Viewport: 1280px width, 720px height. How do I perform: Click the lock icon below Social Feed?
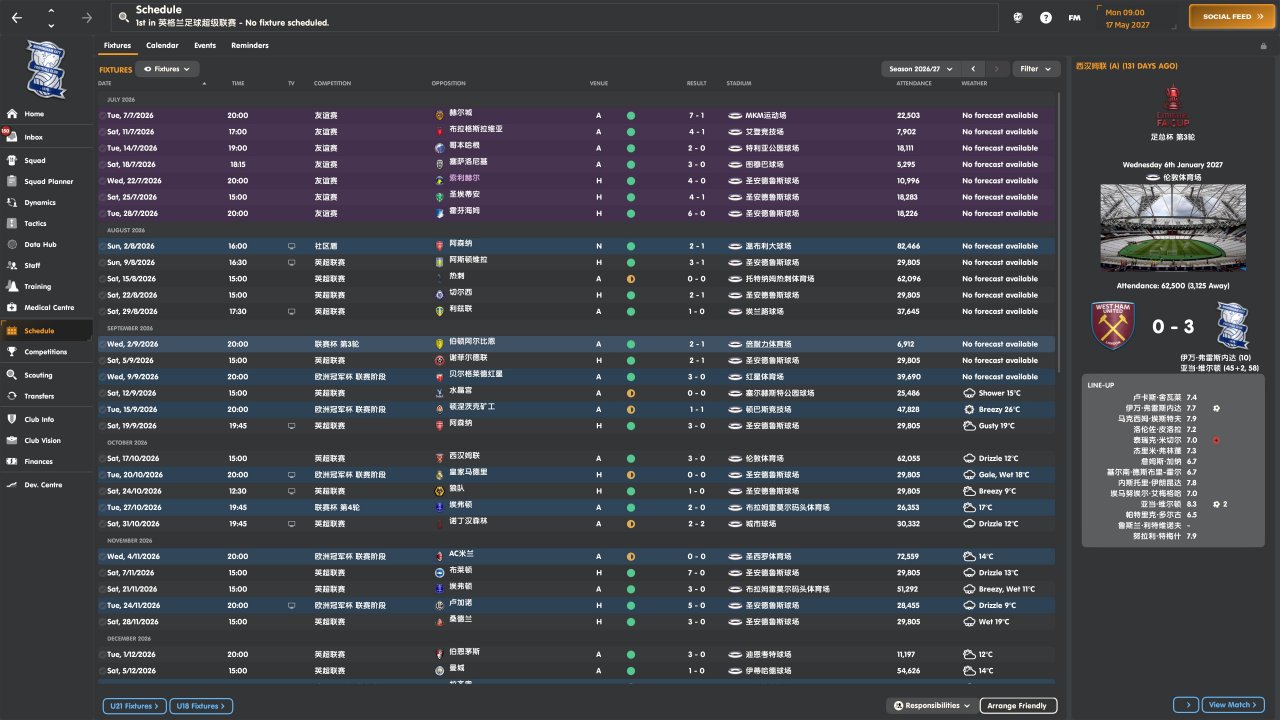1263,46
